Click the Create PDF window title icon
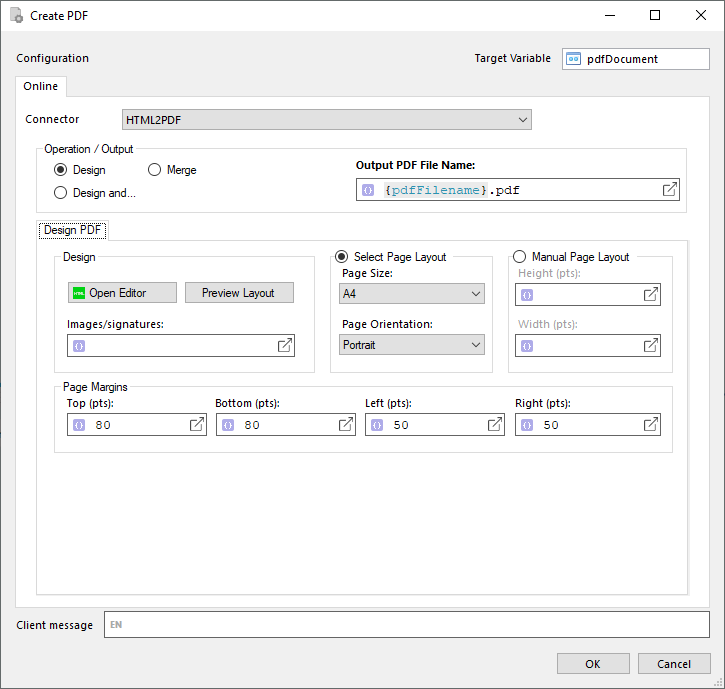The width and height of the screenshot is (725, 689). point(17,15)
